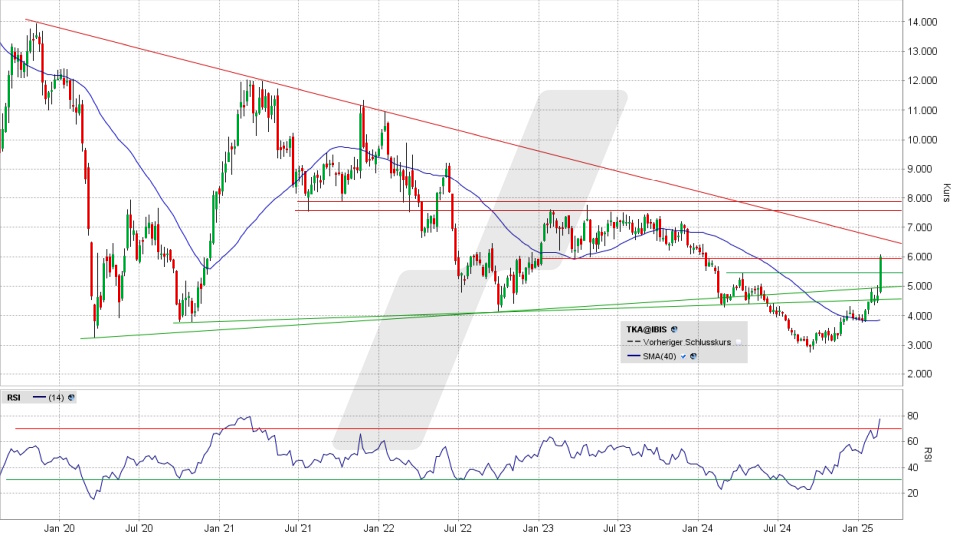This screenshot has width=960, height=540.
Task: Click the blue RSI line sample in legend
Action: [x=39, y=397]
